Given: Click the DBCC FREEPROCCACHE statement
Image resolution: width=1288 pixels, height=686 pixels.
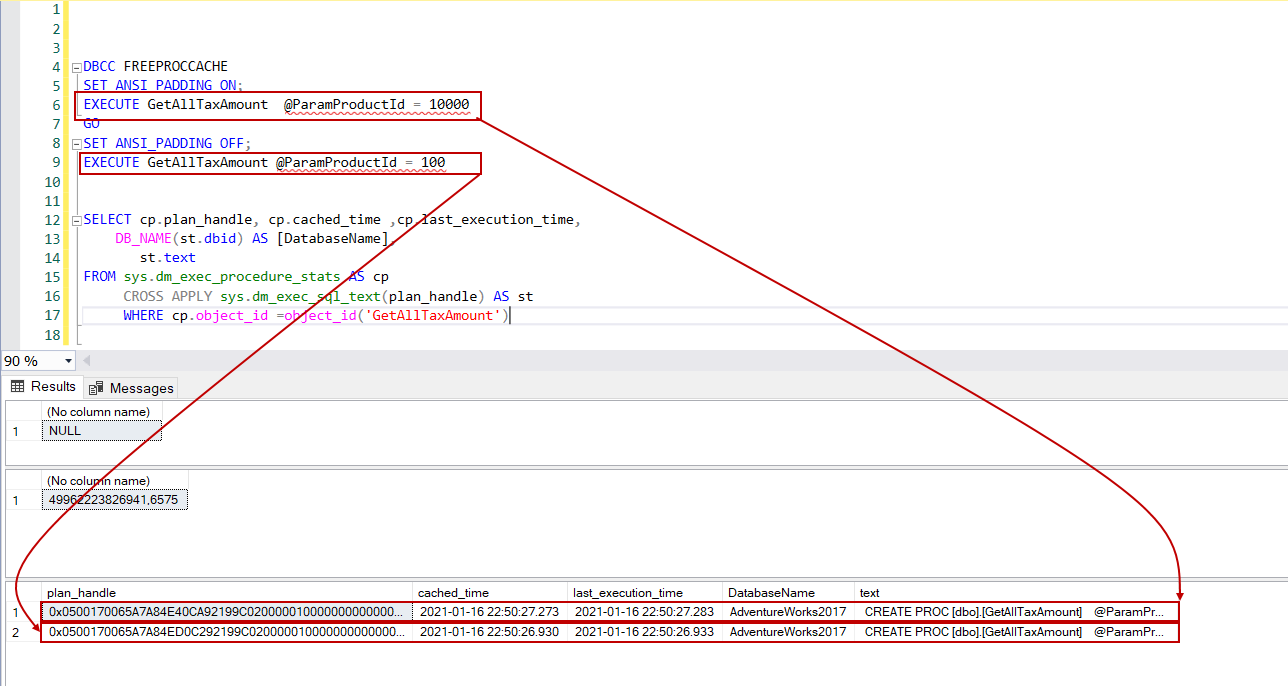Looking at the screenshot, I should pos(155,67).
